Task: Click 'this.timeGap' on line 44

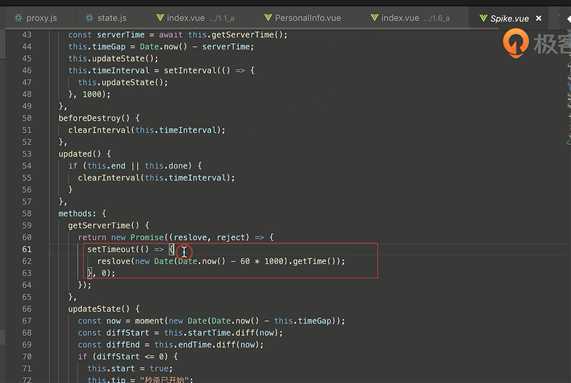Action: point(97,47)
